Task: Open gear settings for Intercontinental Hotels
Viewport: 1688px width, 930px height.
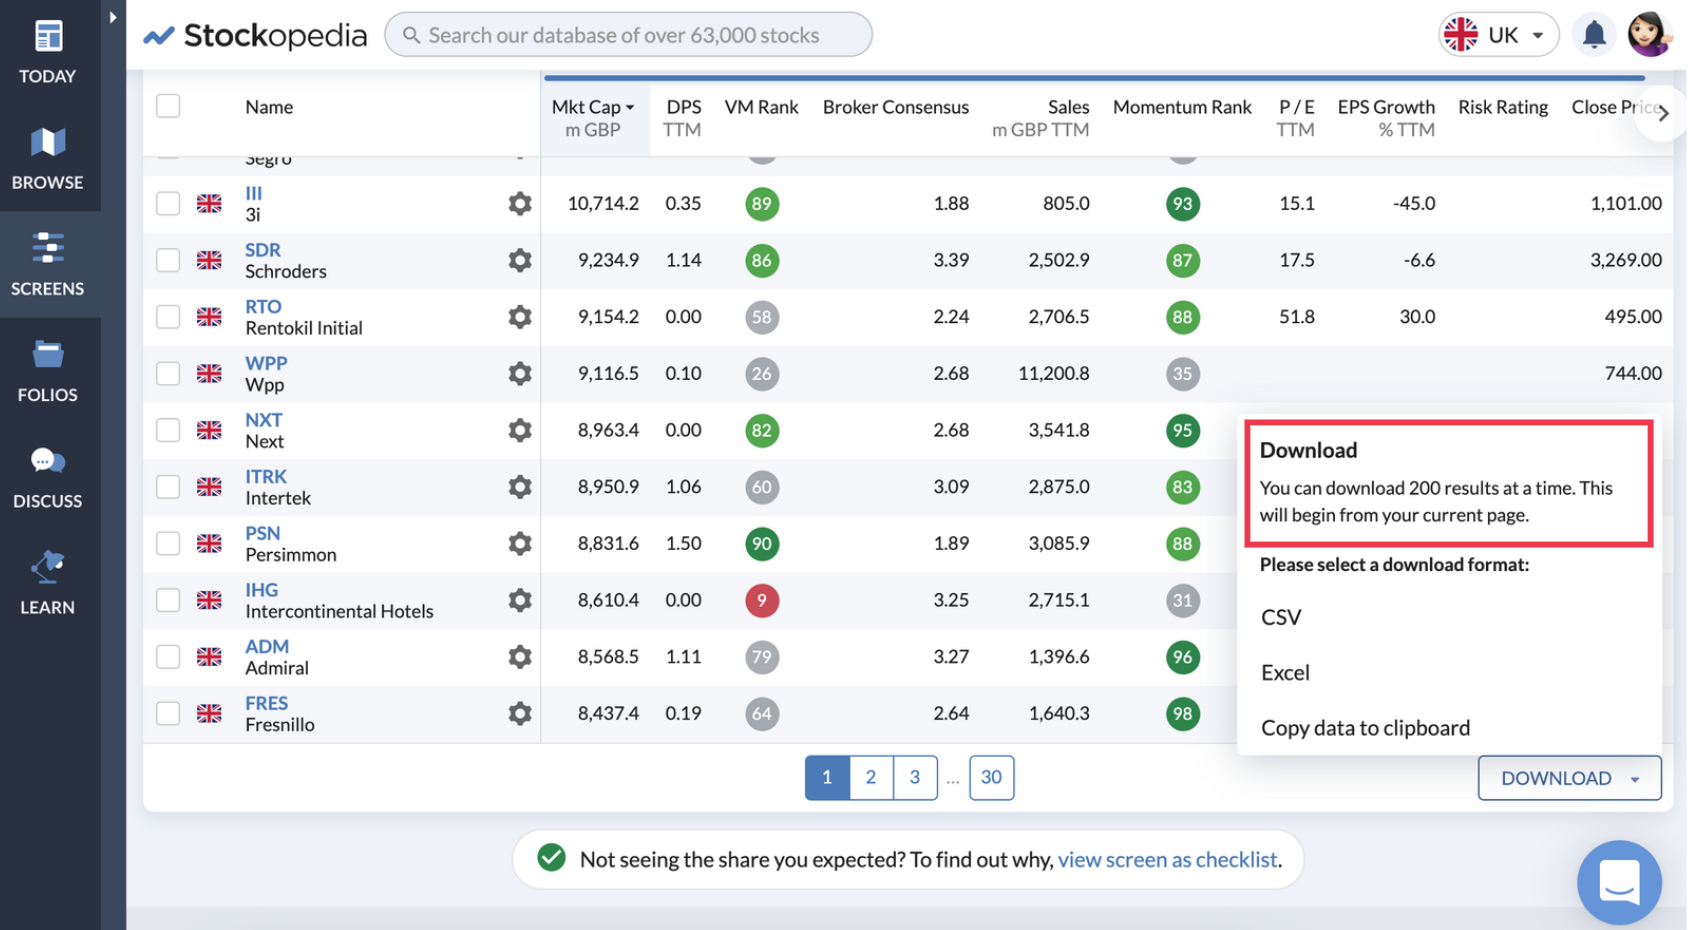Action: tap(520, 600)
